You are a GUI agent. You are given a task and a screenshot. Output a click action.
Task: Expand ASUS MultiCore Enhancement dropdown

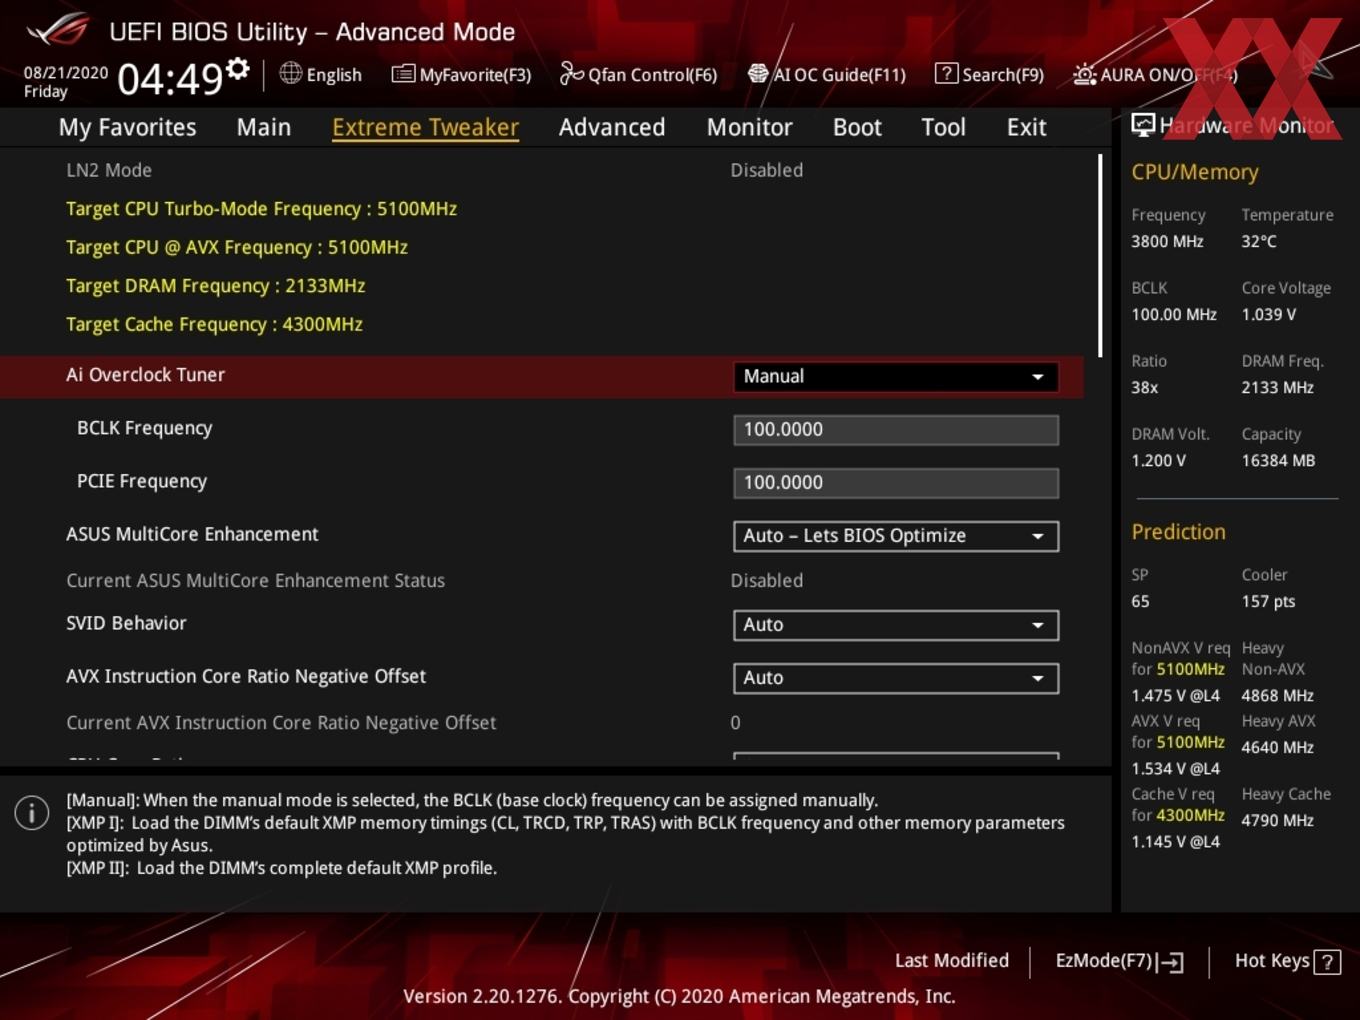point(896,535)
